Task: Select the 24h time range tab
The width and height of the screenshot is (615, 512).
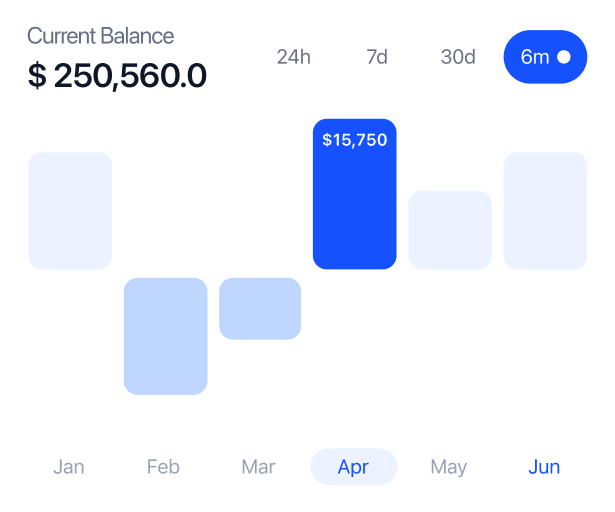Action: pos(293,57)
